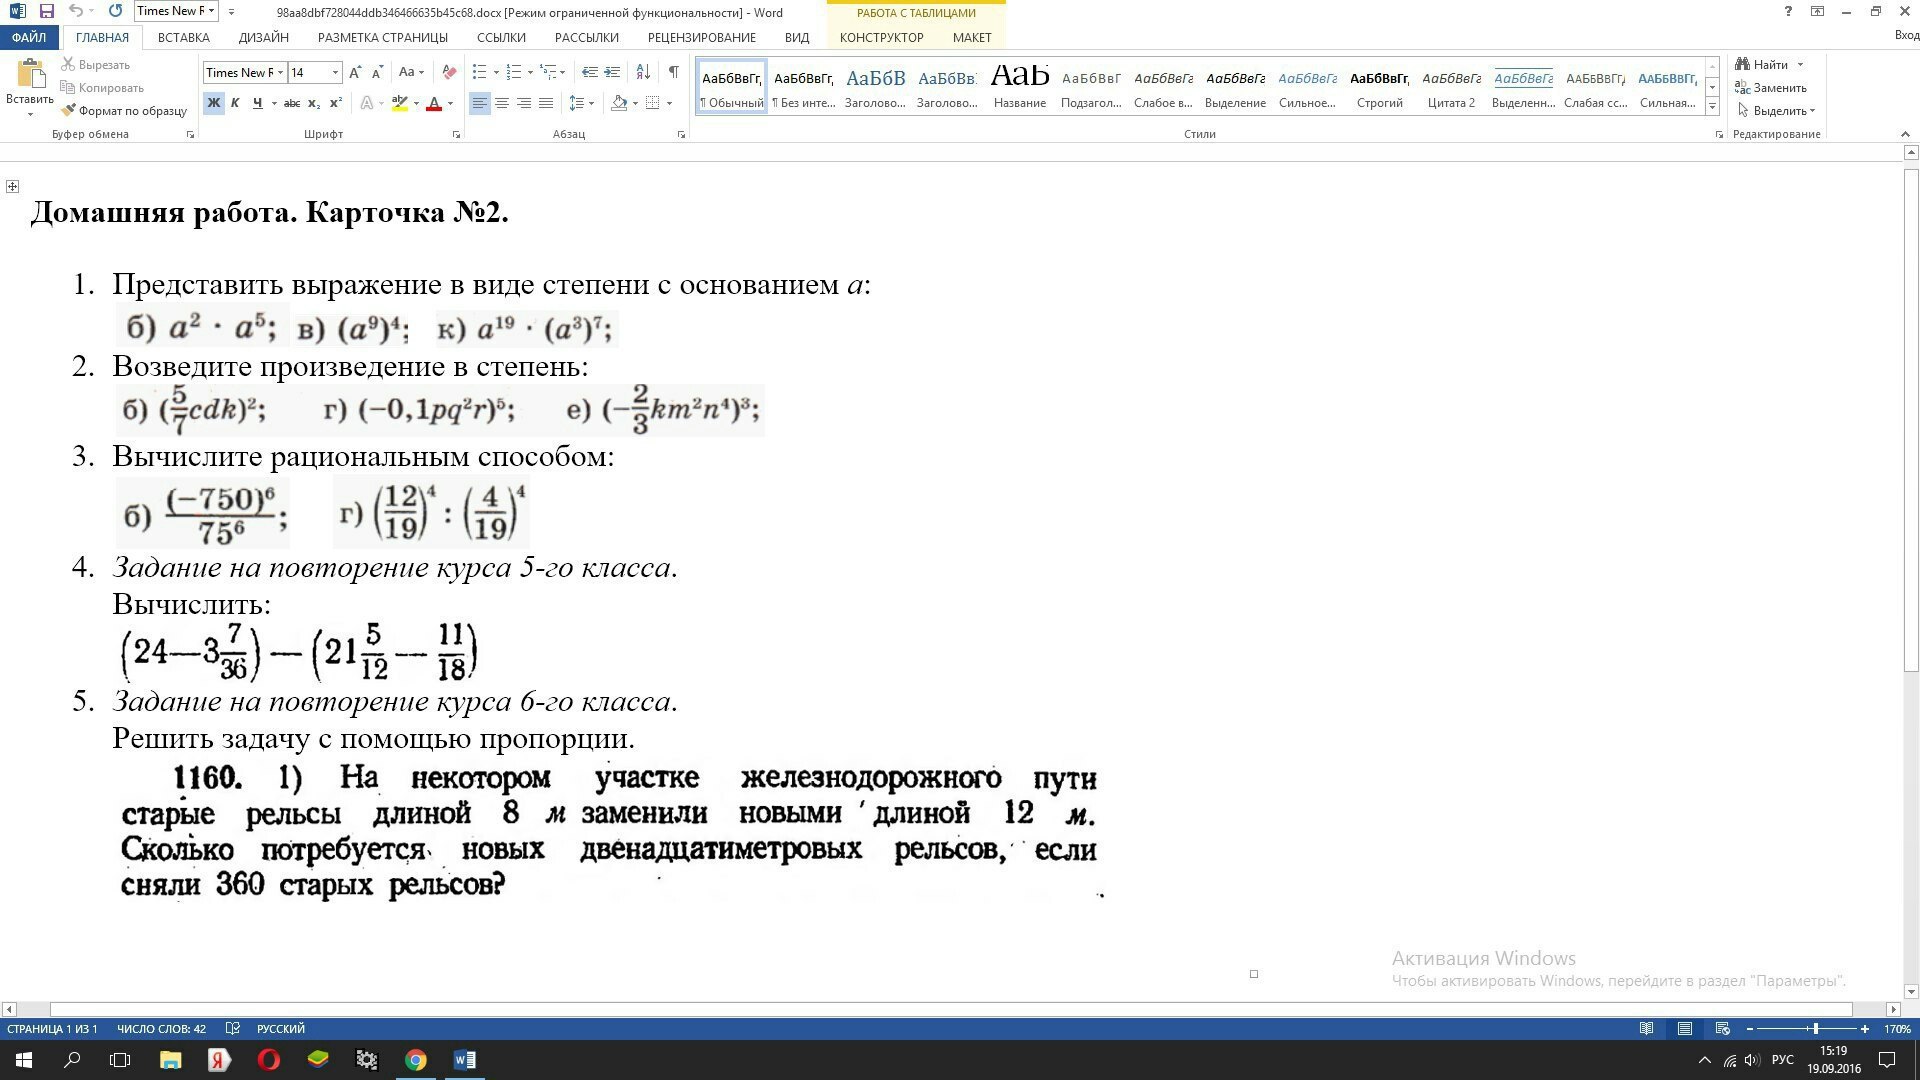Image resolution: width=1920 pixels, height=1080 pixels.
Task: Click the Grow Font icon
Action: coord(356,72)
